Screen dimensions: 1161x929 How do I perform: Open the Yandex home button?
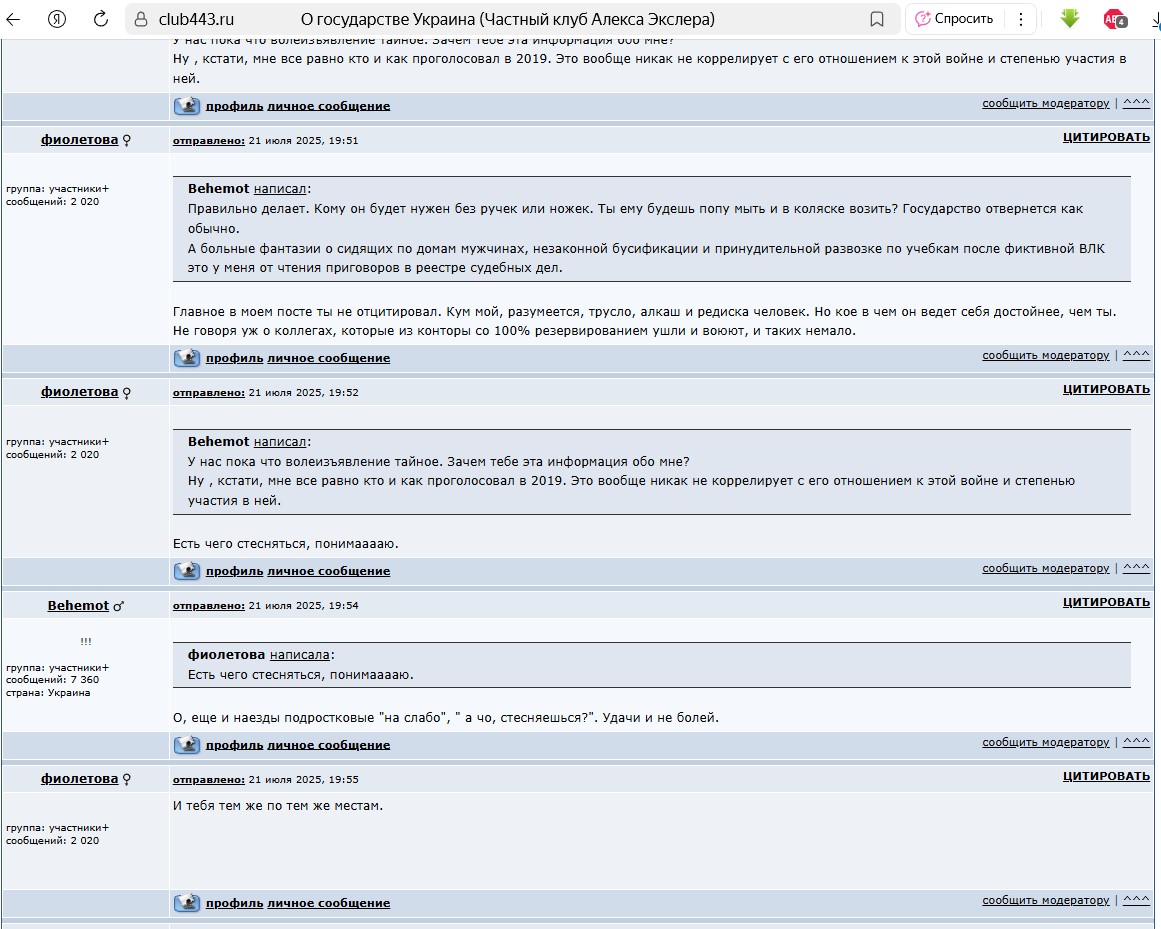pyautogui.click(x=57, y=19)
